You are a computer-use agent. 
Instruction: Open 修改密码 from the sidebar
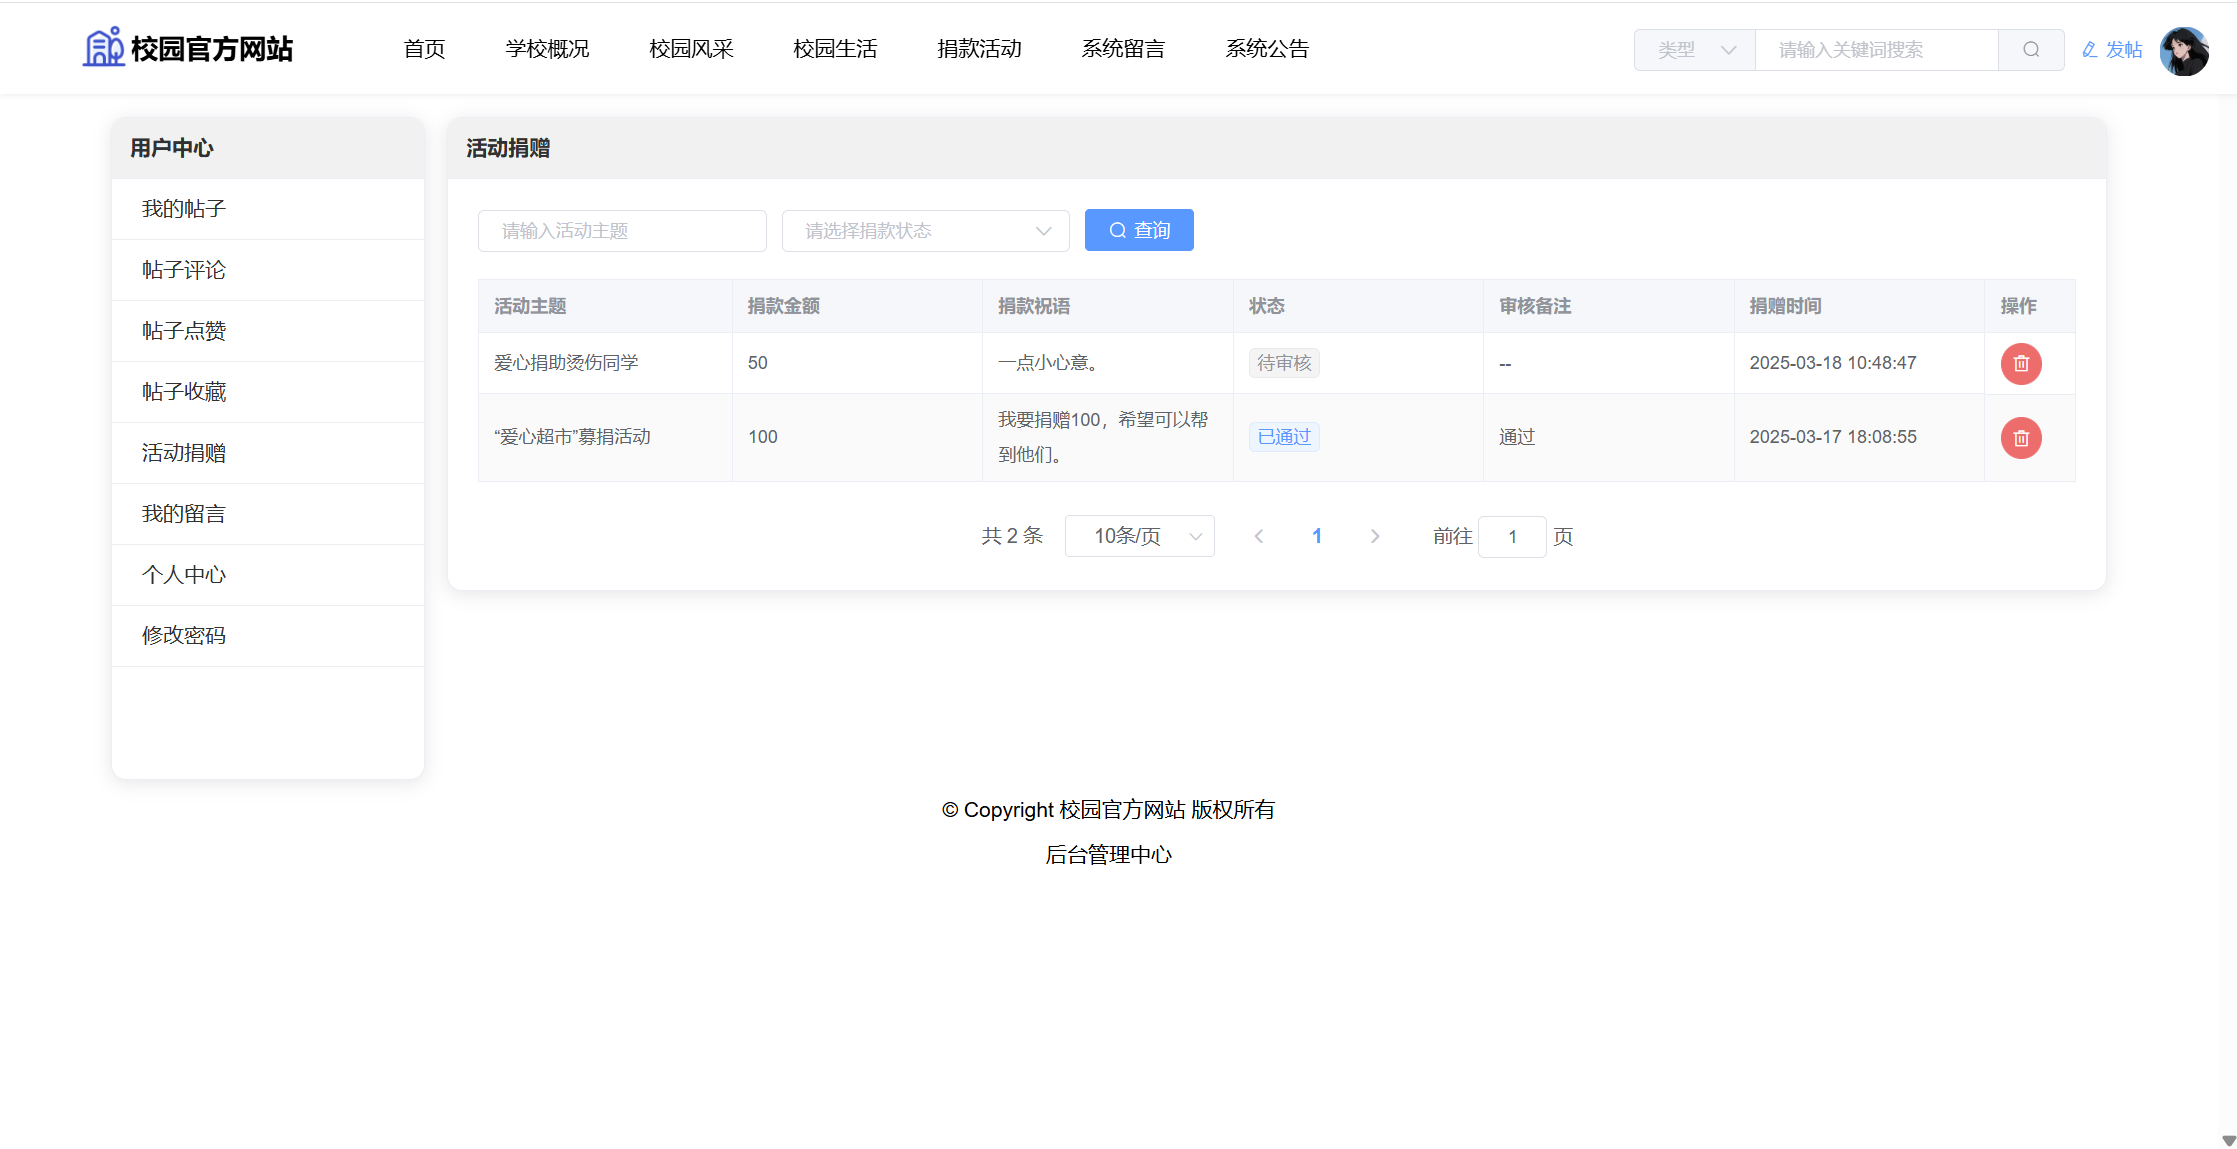click(x=184, y=636)
